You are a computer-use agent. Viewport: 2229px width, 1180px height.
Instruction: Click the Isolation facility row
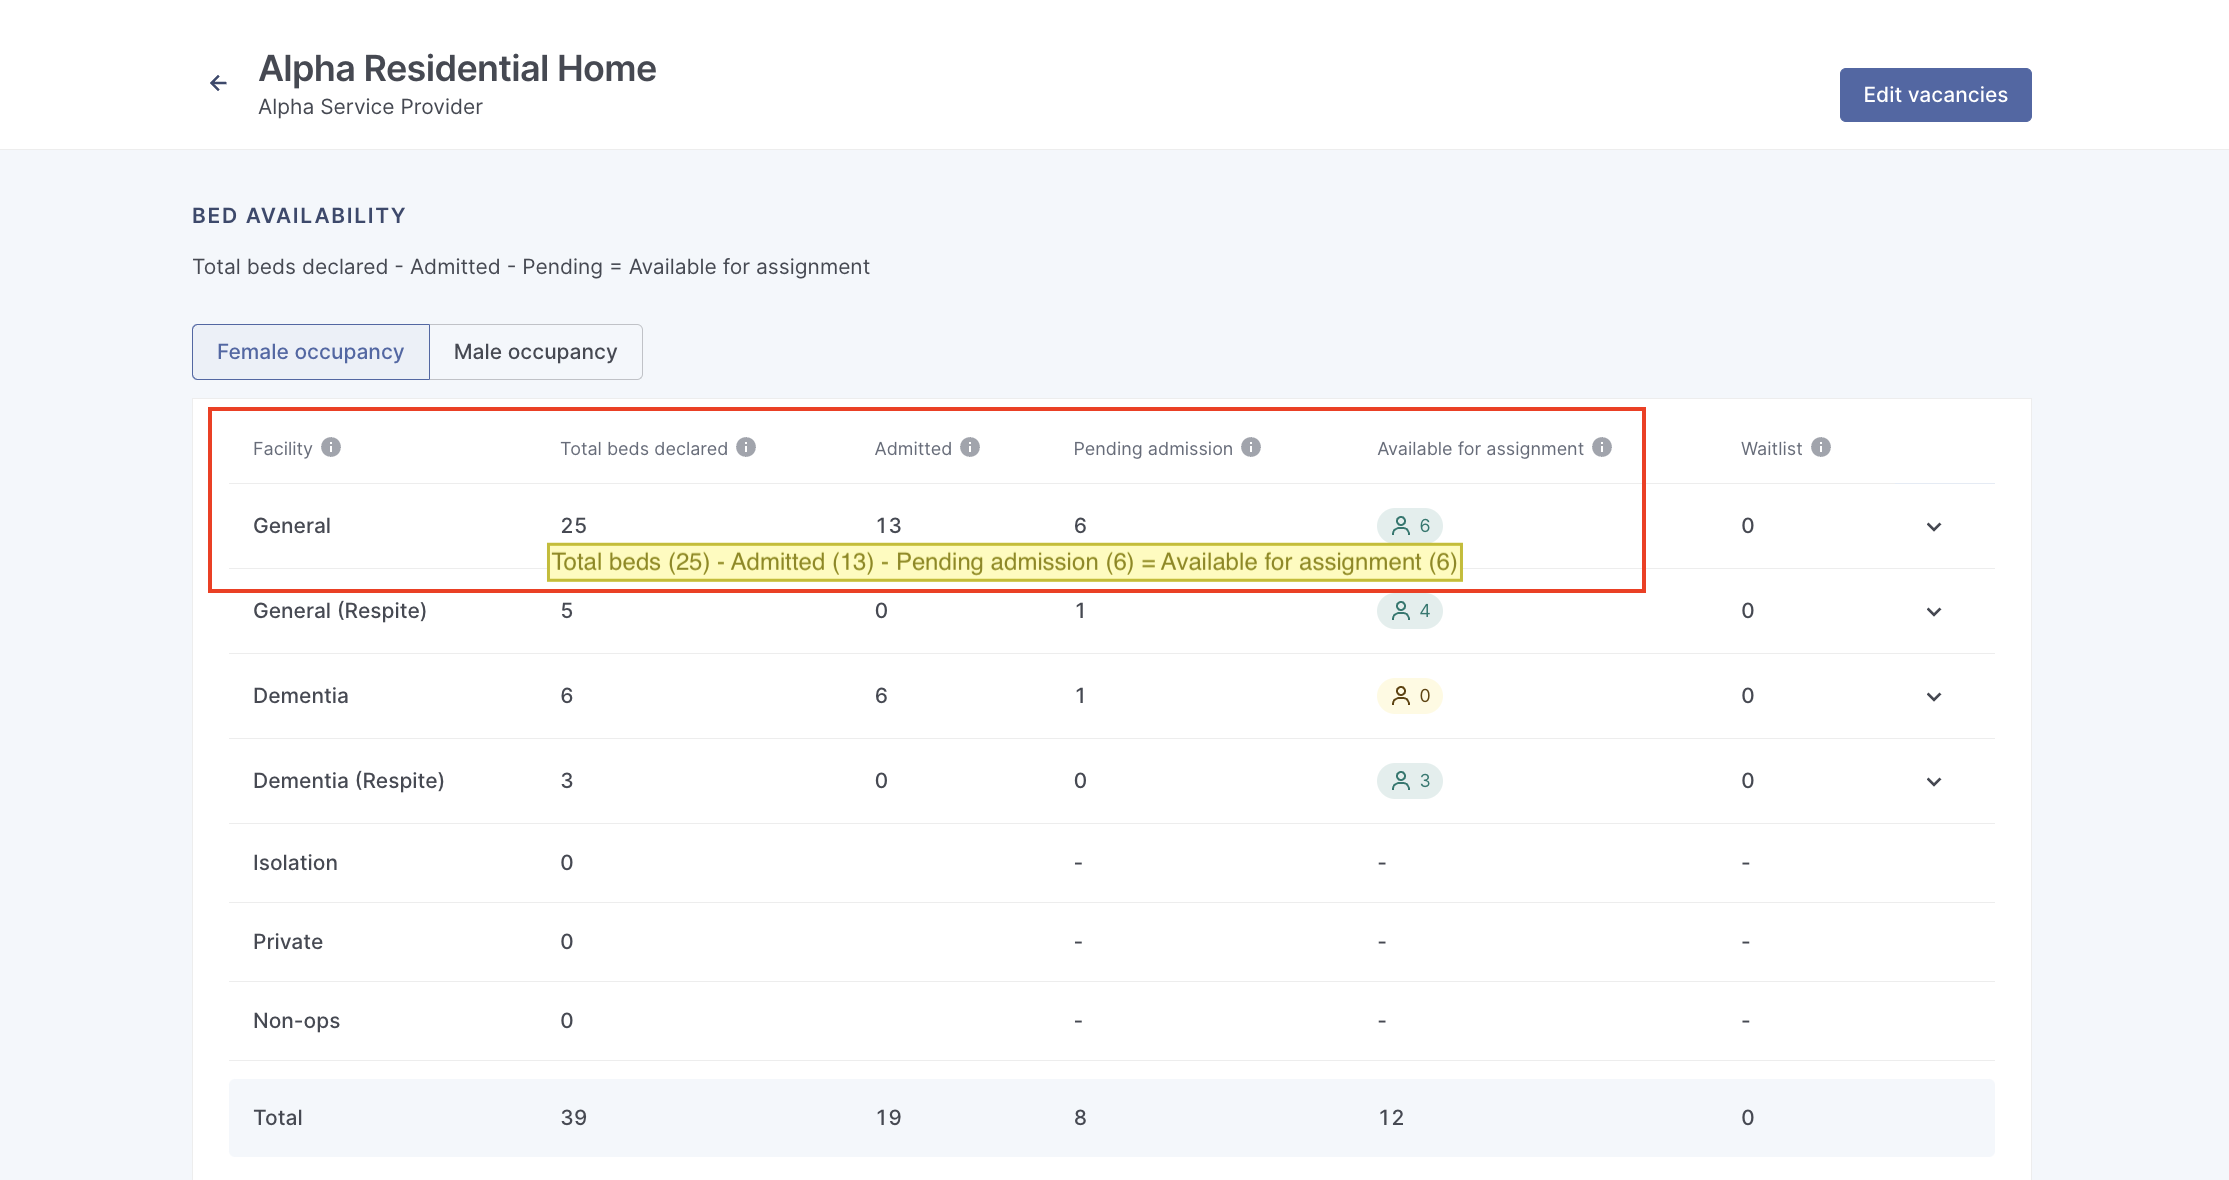[x=1110, y=863]
